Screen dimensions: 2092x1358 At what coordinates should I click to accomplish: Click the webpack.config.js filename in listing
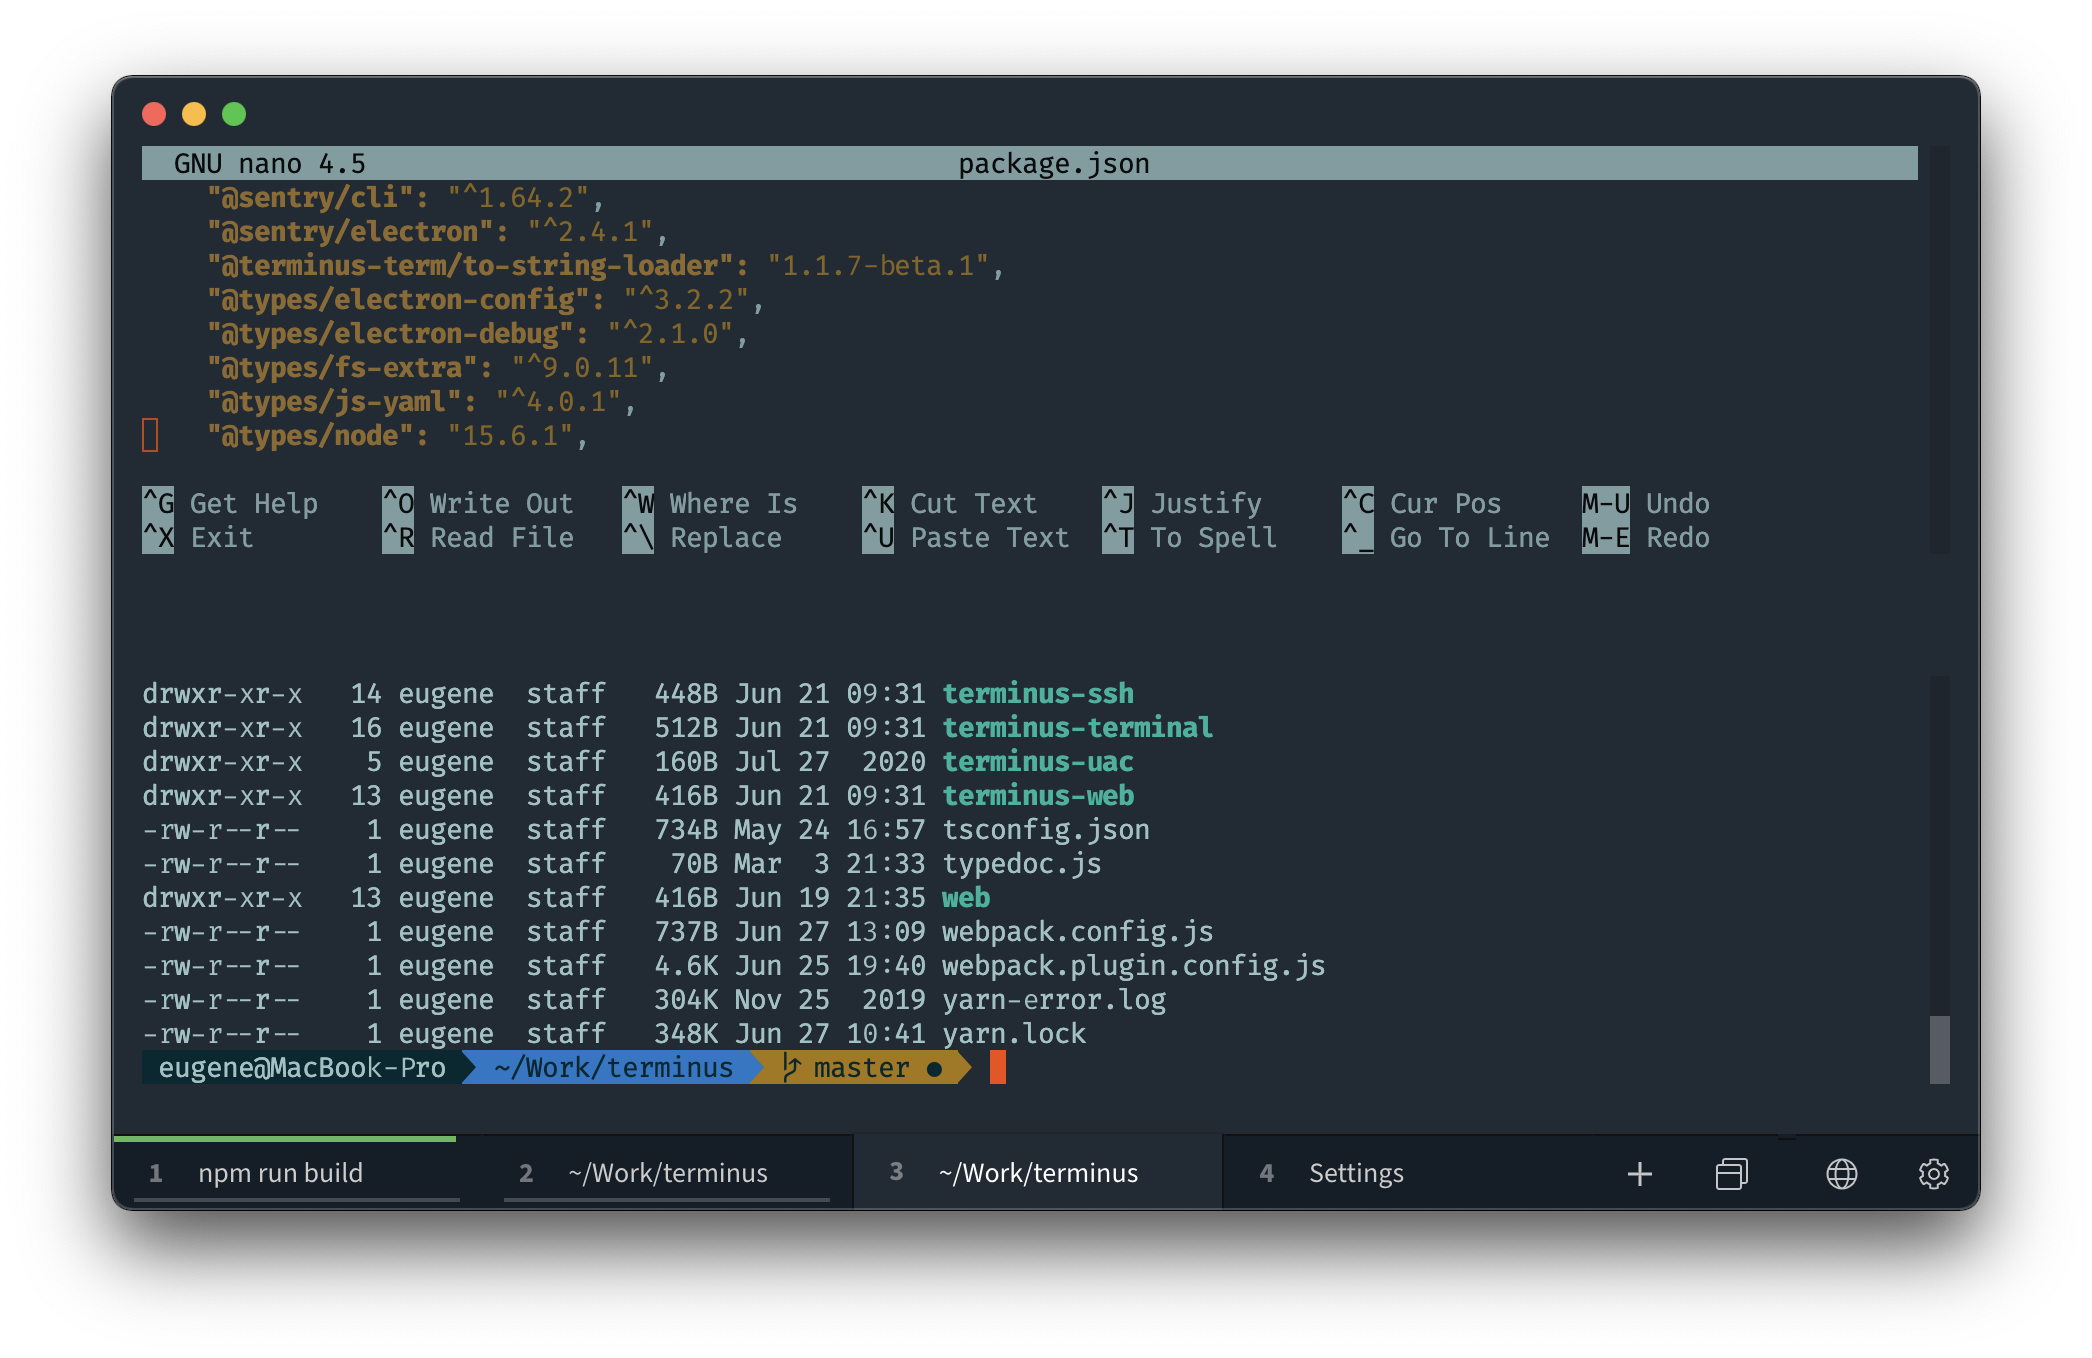click(1077, 932)
